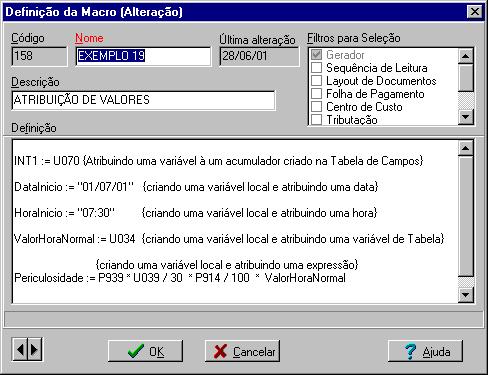The height and width of the screenshot is (375, 488).
Task: Click the OK button
Action: (x=145, y=351)
